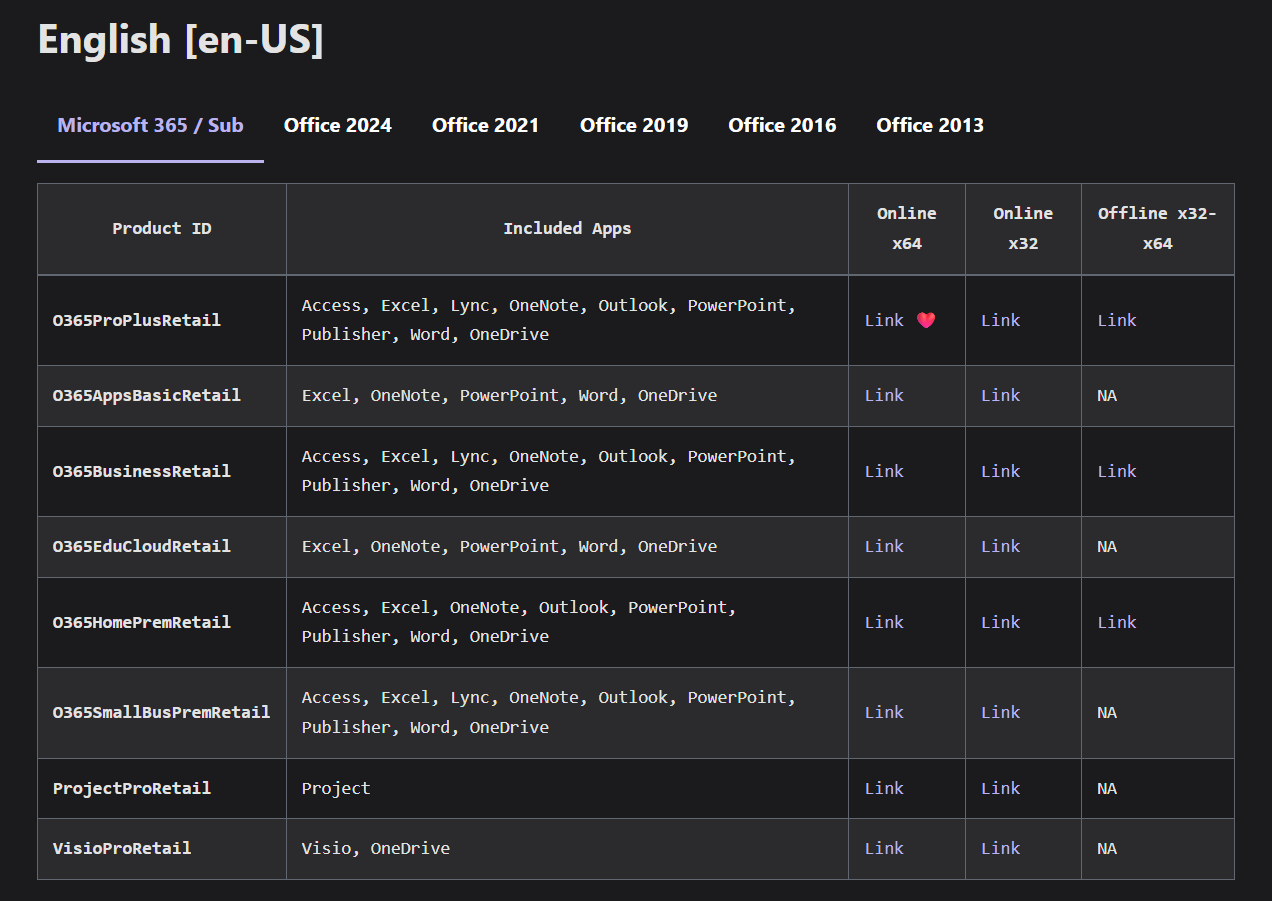This screenshot has height=901, width=1272.
Task: Open Online x32 link for ProjectProRetail
Action: [x=1000, y=788]
